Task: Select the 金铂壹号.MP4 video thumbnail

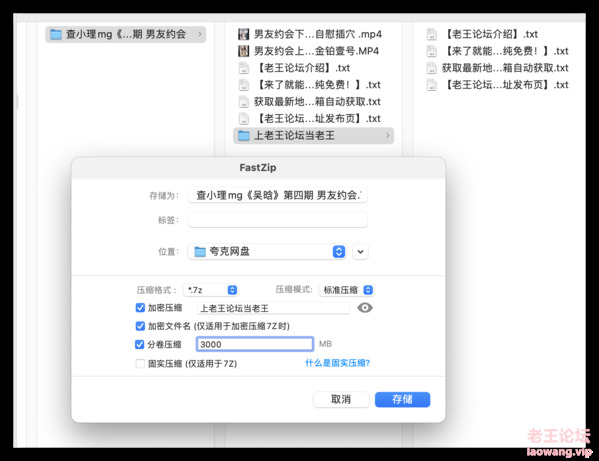Action: [x=244, y=51]
